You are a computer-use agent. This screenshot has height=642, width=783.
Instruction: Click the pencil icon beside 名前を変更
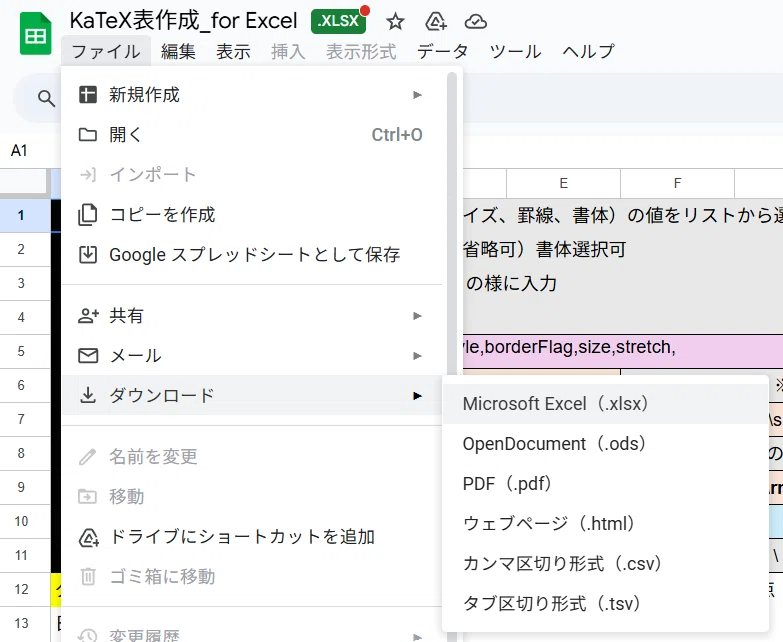88,457
